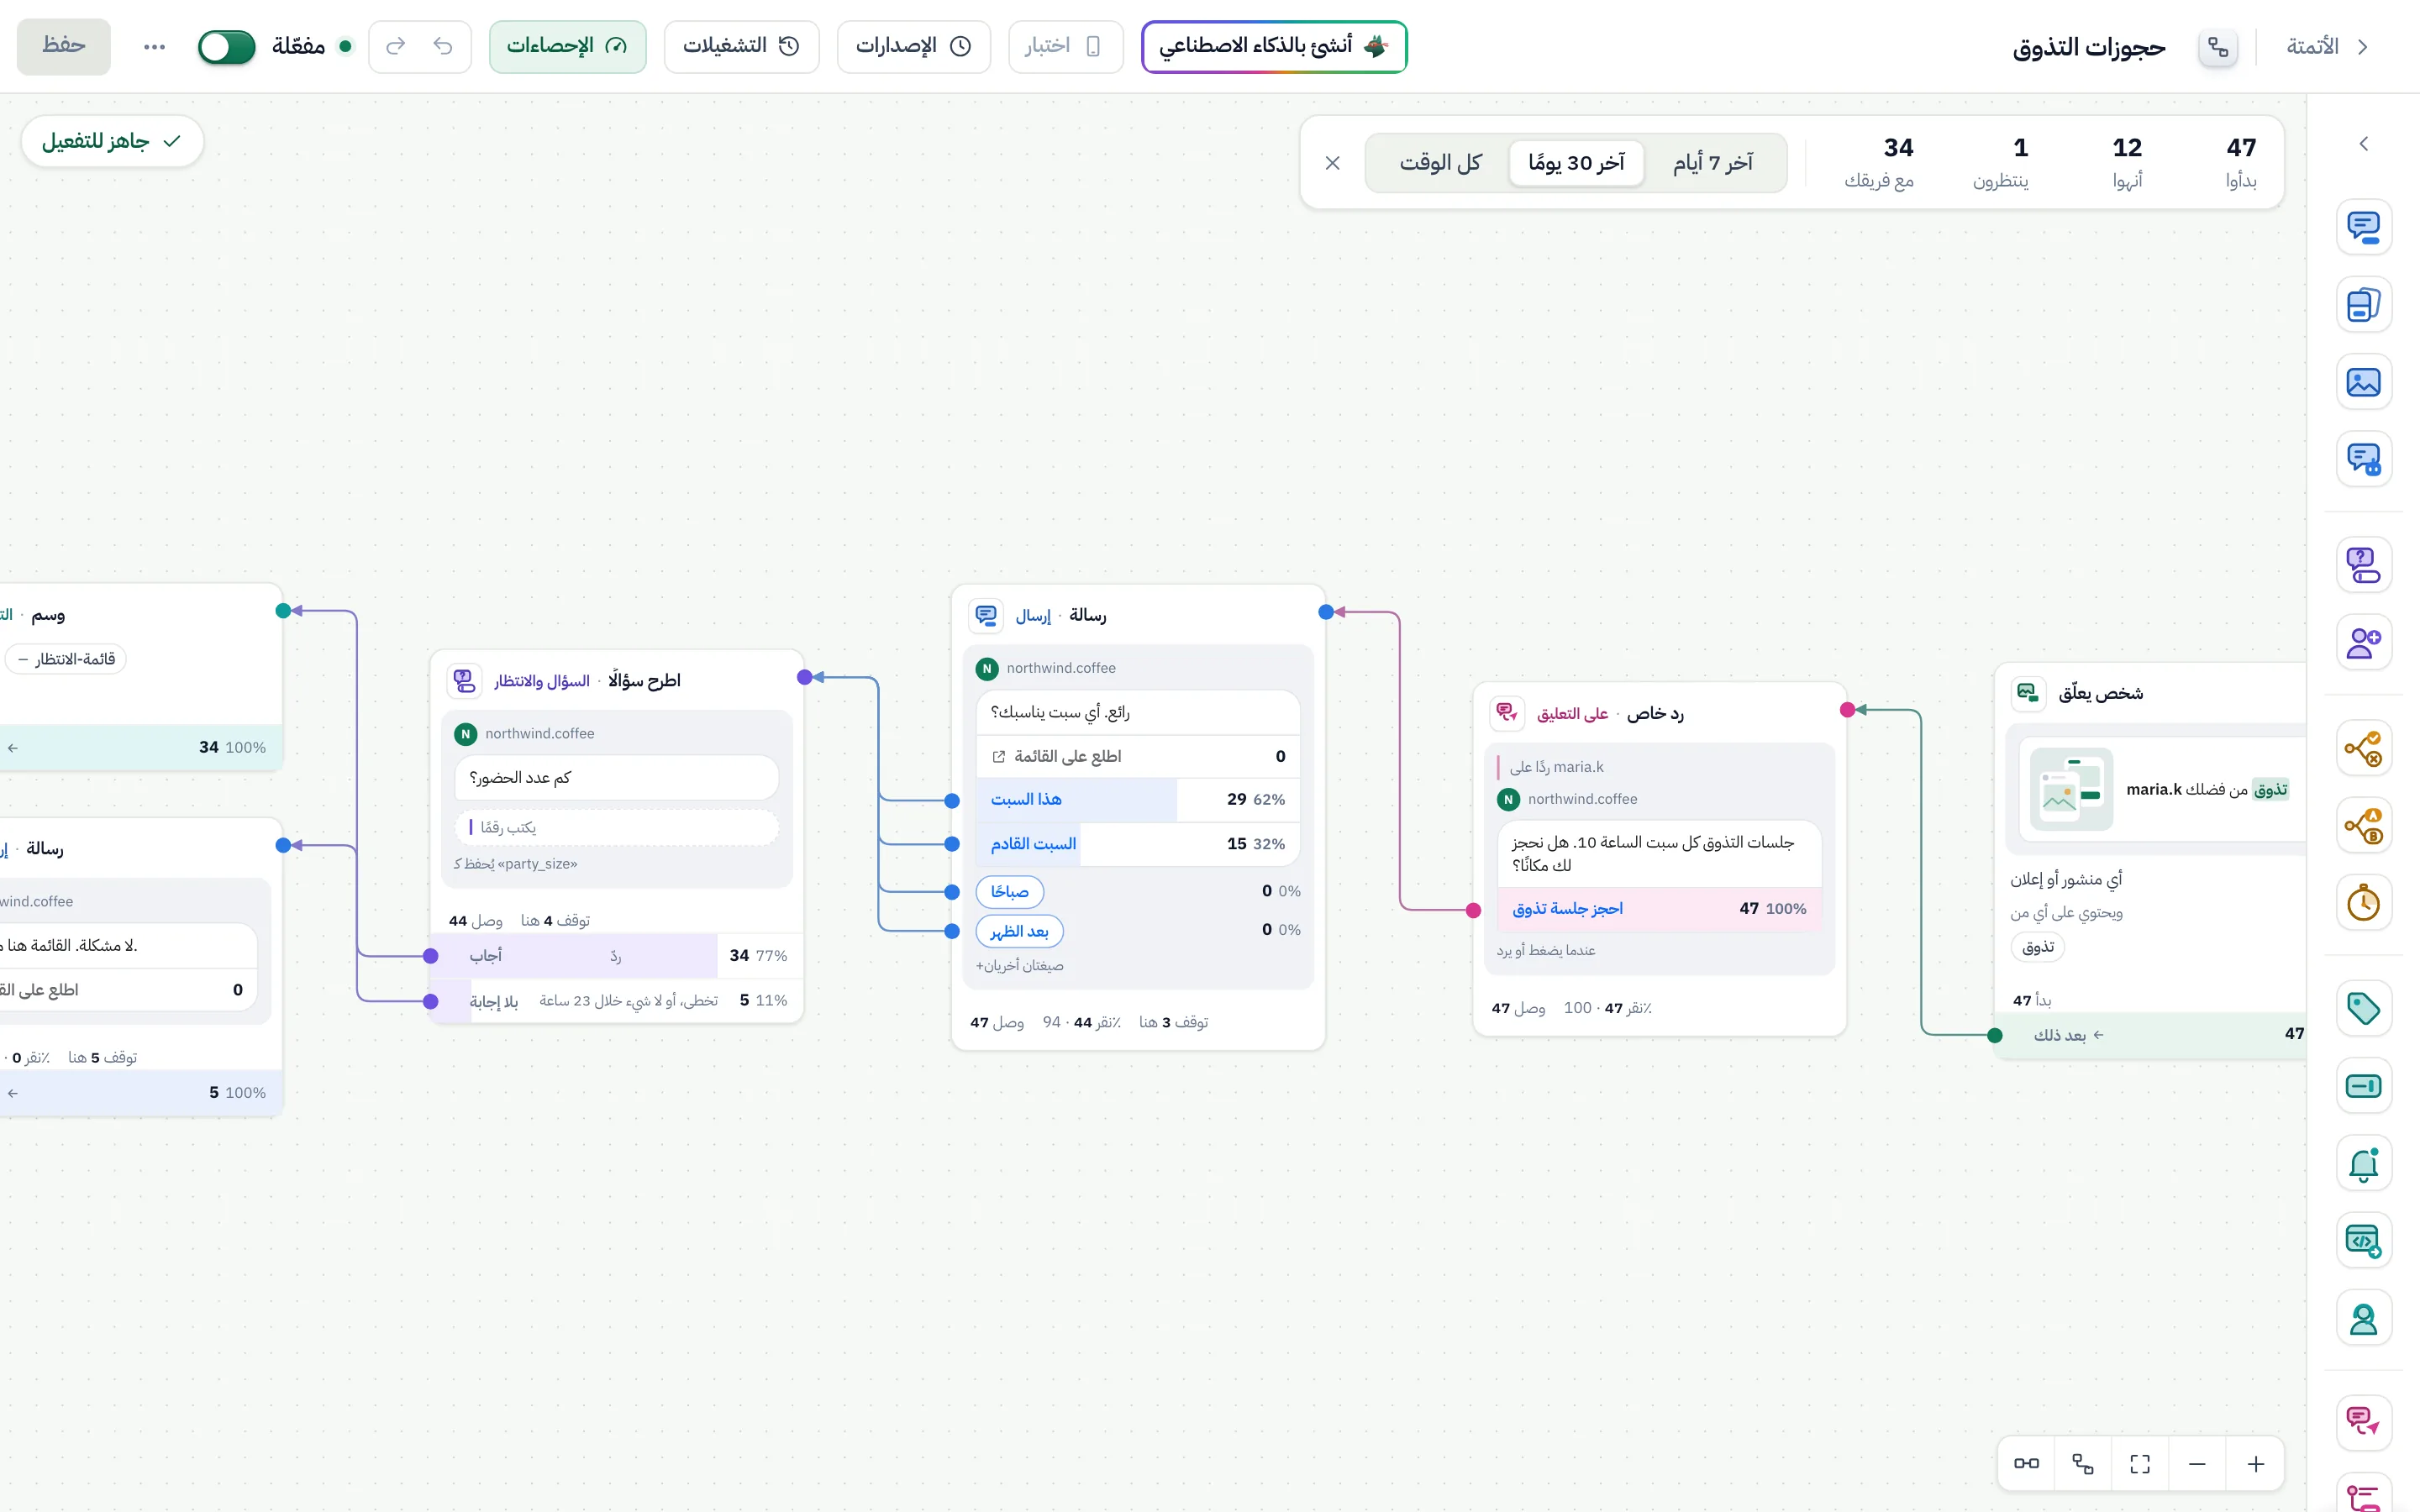Viewport: 2420px width, 1512px height.
Task: Toggle the glasses preview mode
Action: 2026,1464
